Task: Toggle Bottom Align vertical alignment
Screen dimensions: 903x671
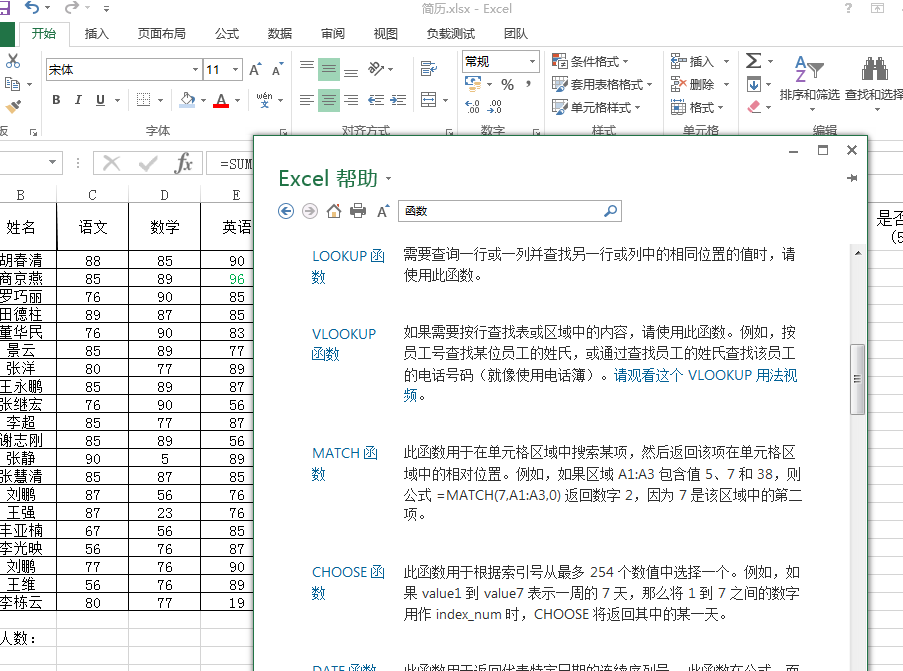Action: tap(351, 73)
